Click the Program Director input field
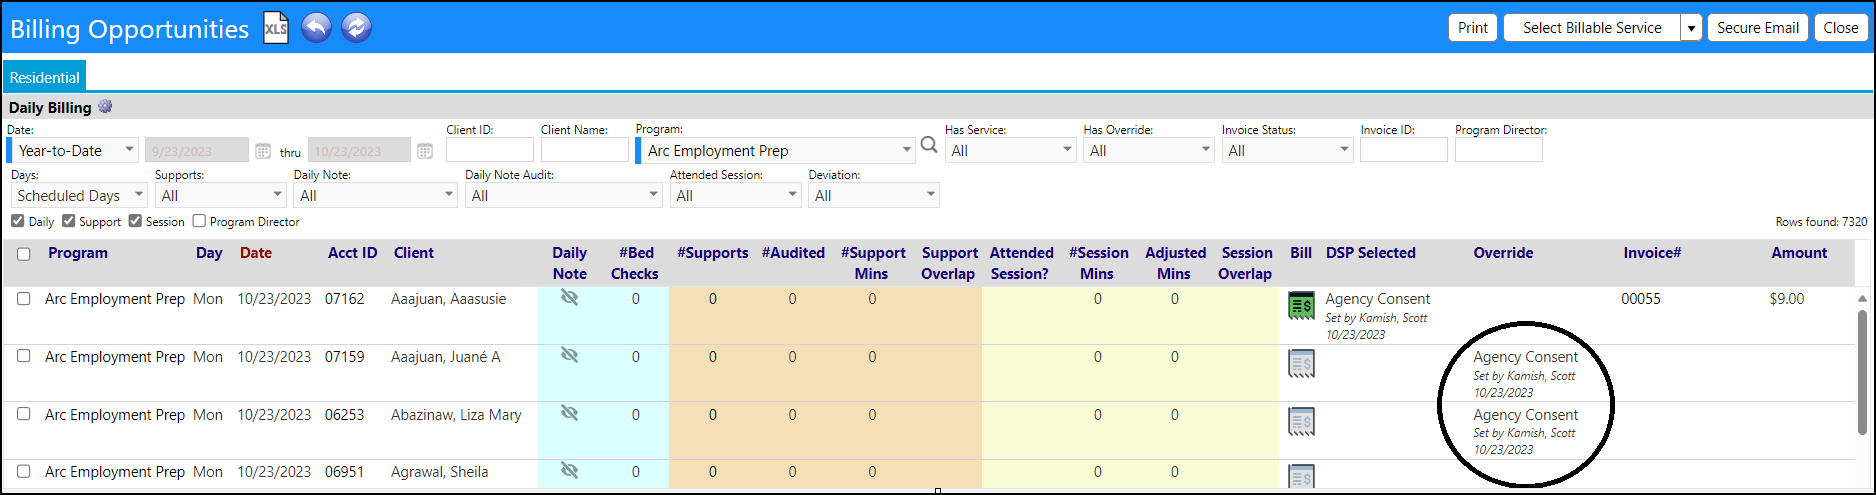Image resolution: width=1876 pixels, height=495 pixels. click(x=1499, y=150)
